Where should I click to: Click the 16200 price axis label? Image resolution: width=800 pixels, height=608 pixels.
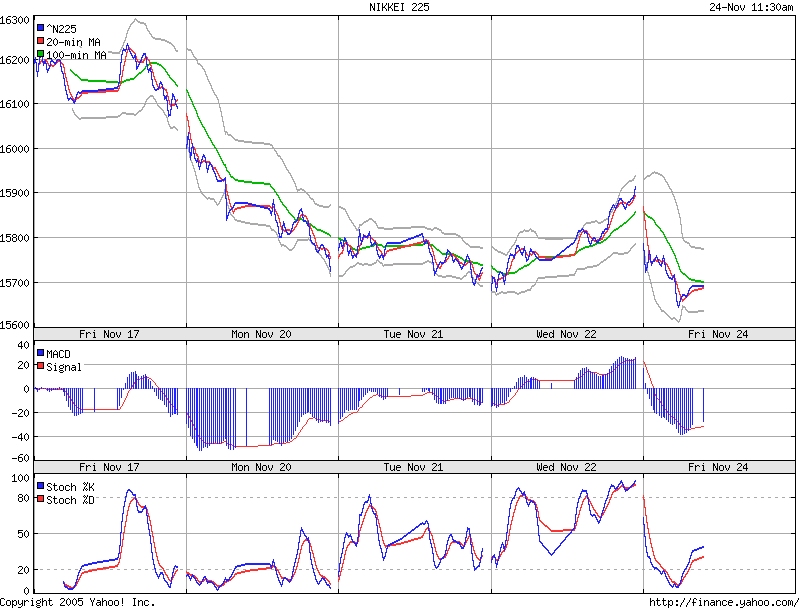(x=15, y=60)
